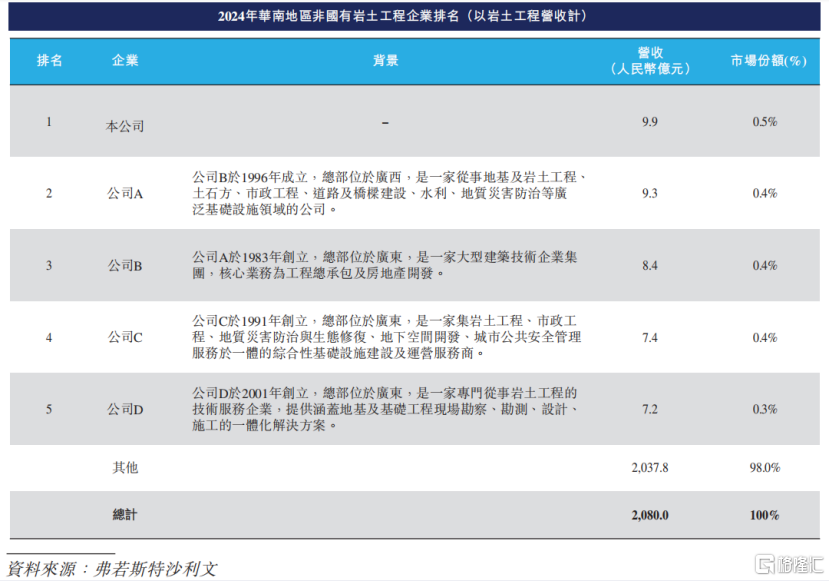
Task: Select the 背景 column header
Action: tap(386, 60)
